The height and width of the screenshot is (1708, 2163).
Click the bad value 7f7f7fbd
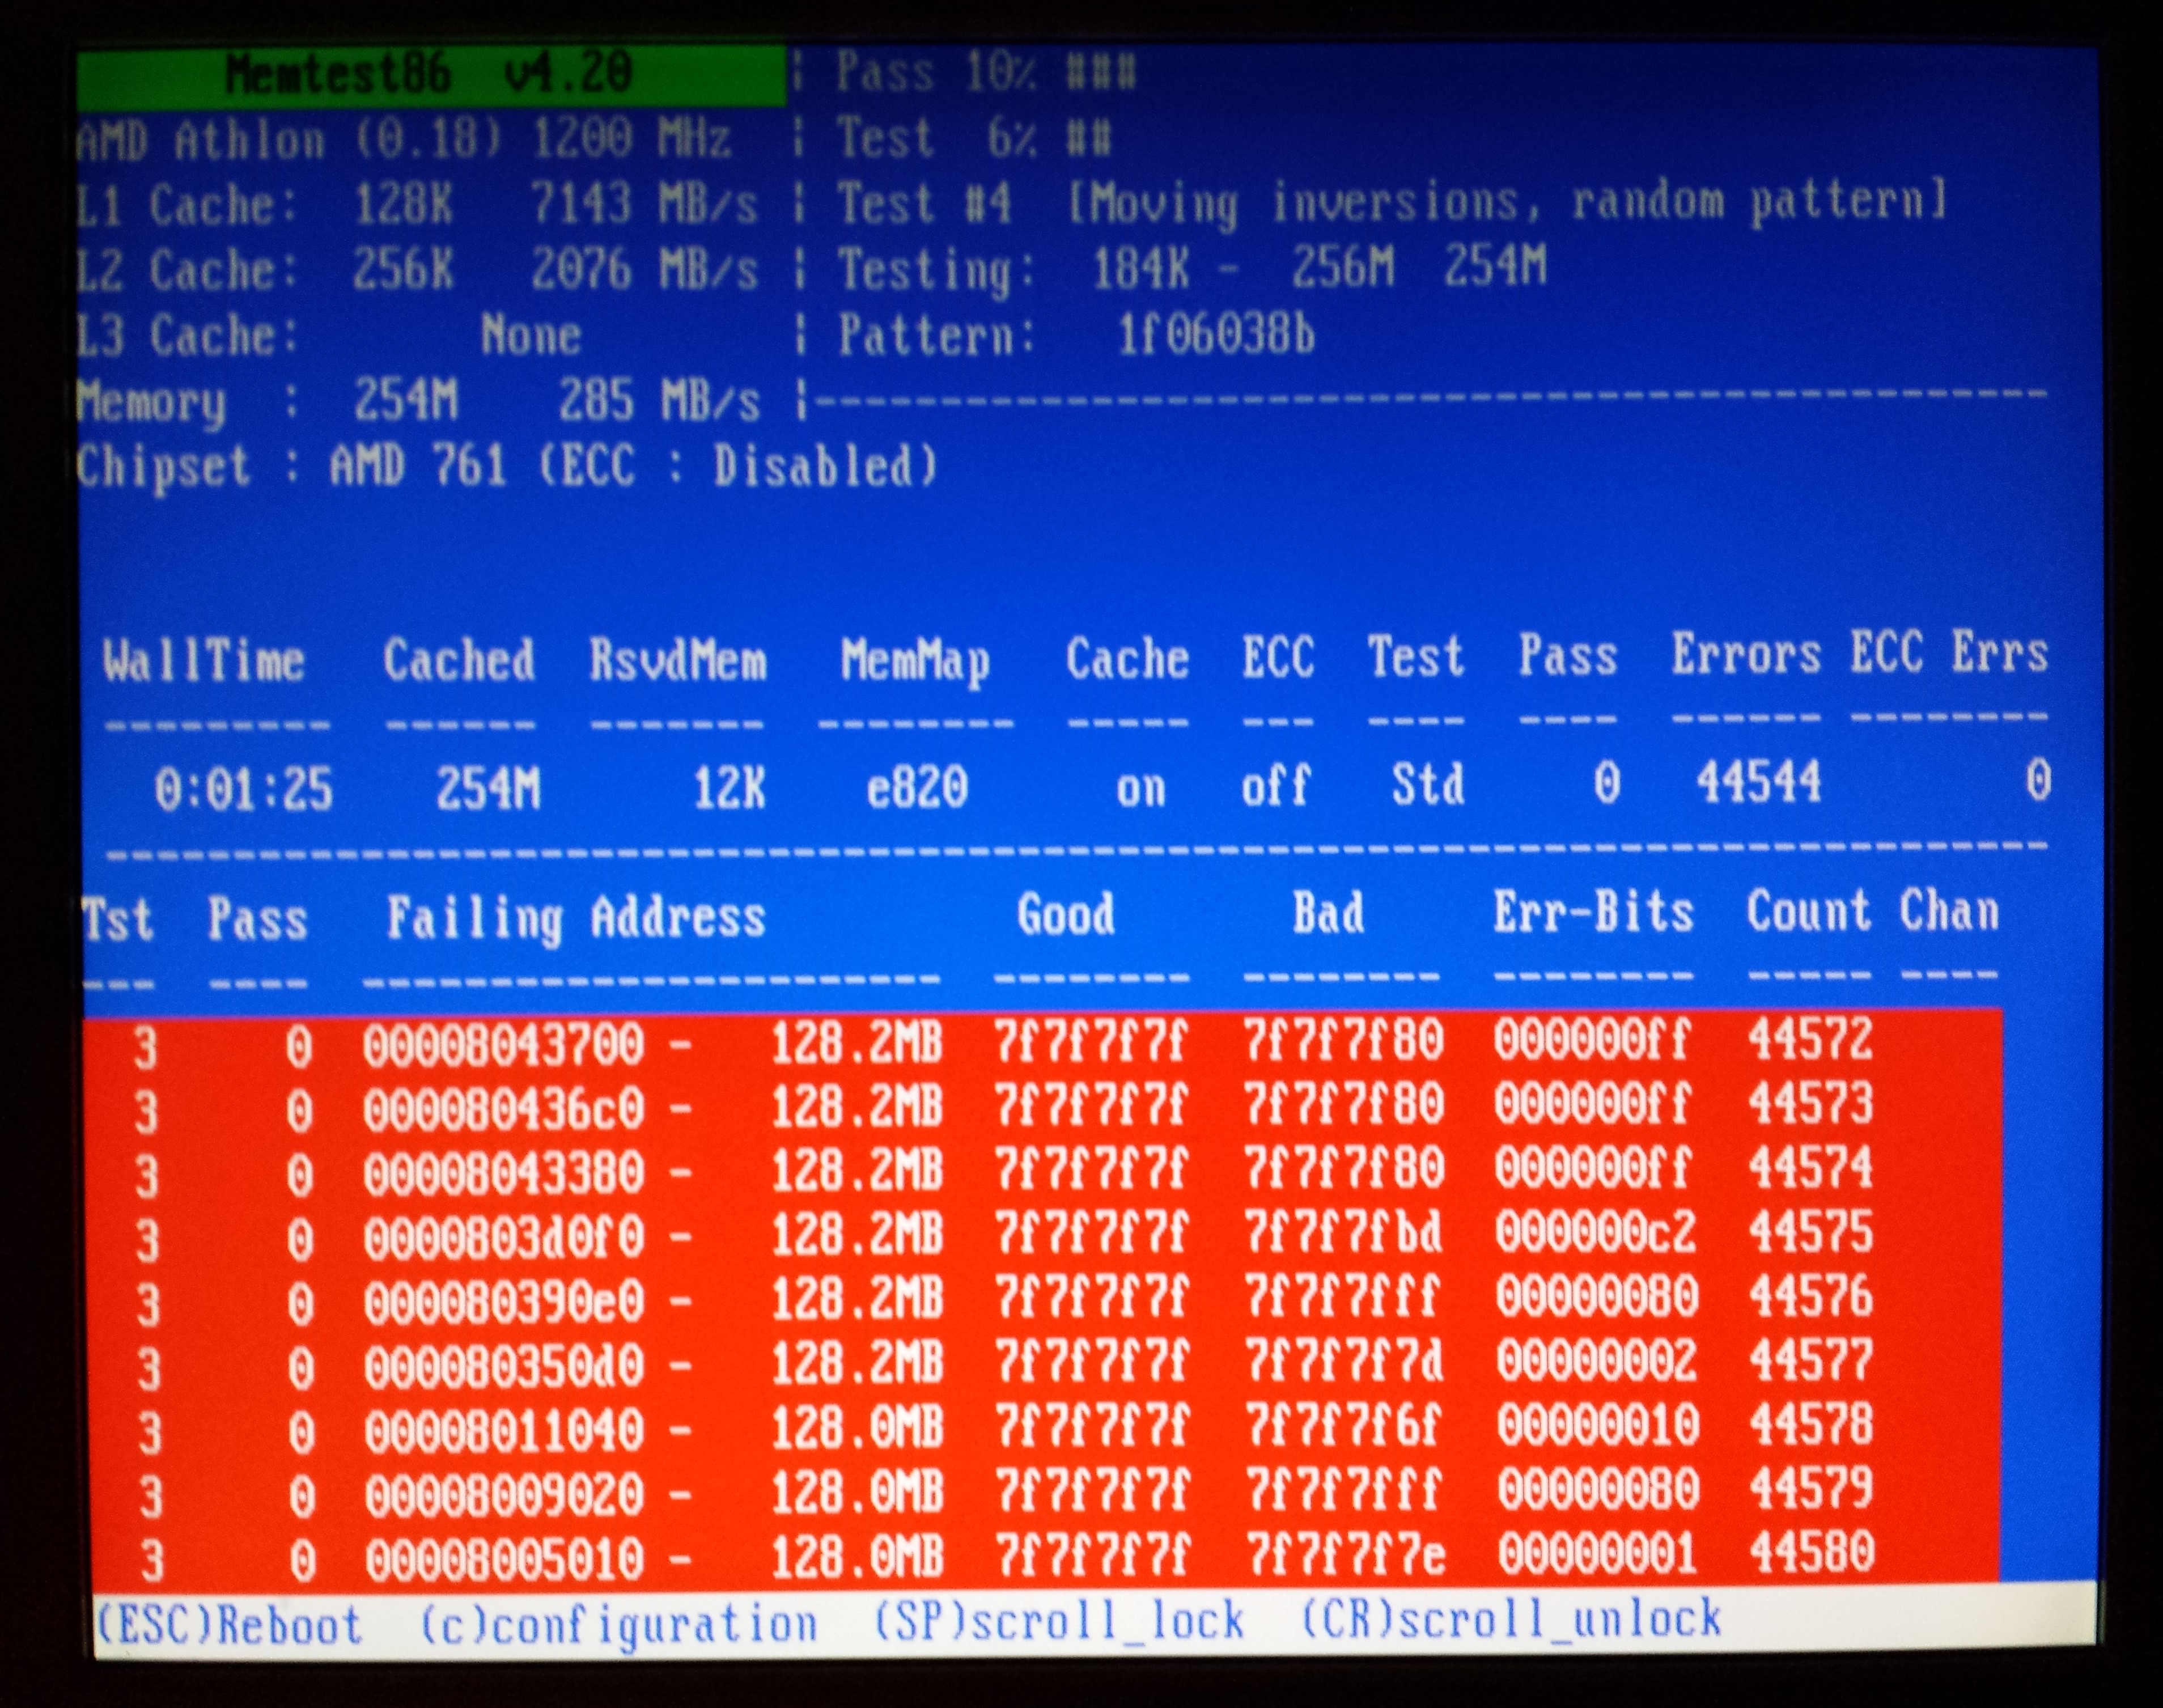[1344, 1234]
